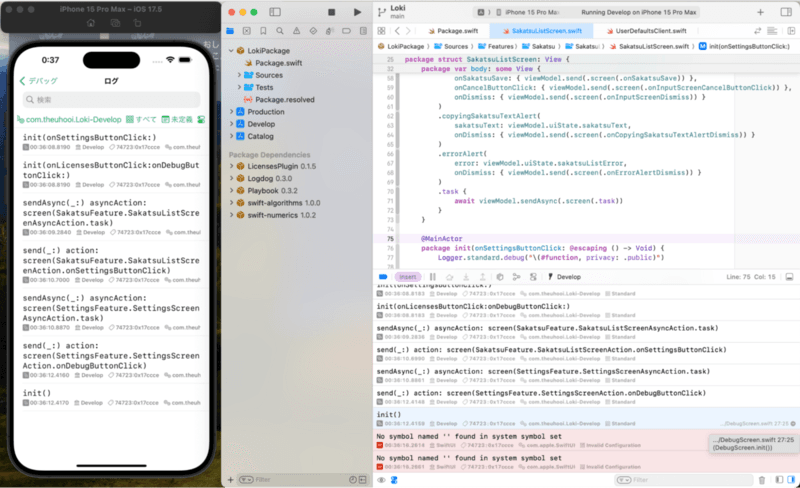Go back in editor history
Image resolution: width=800 pixels, height=488 pixels.
point(397,31)
